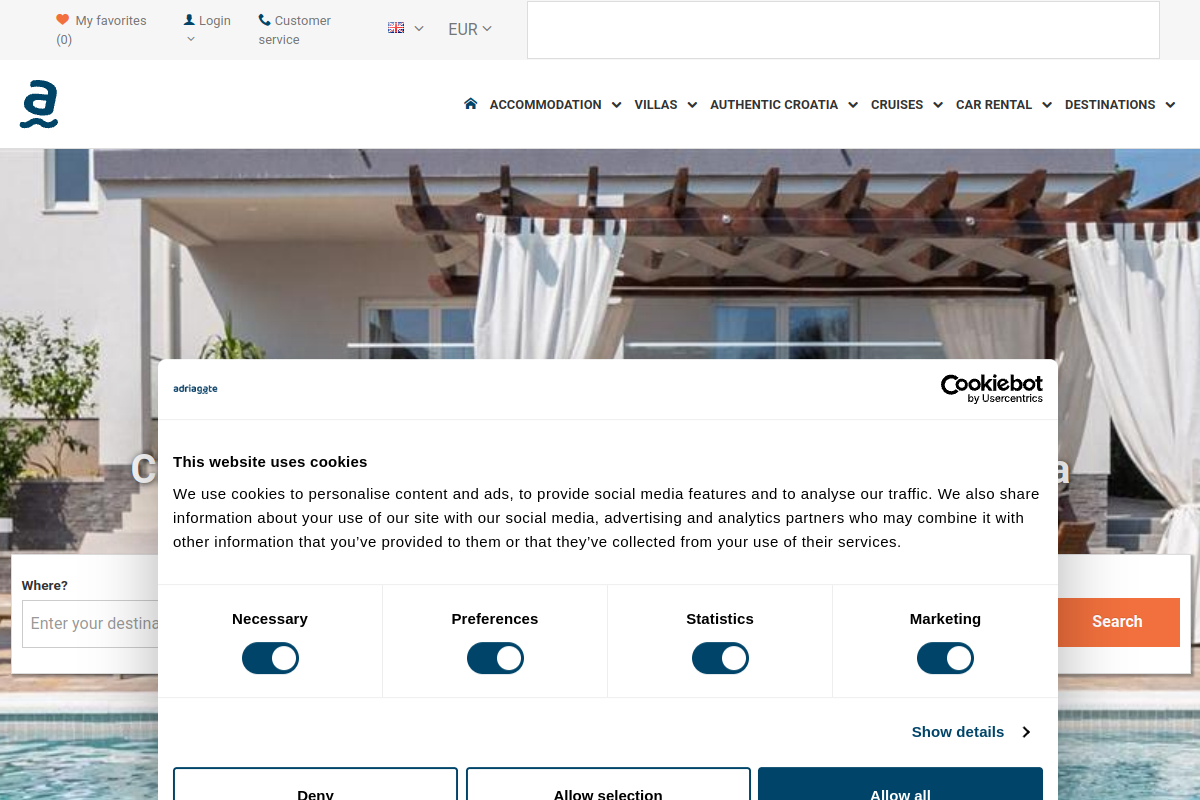
Task: Expand the language selector chevron
Action: tap(419, 29)
